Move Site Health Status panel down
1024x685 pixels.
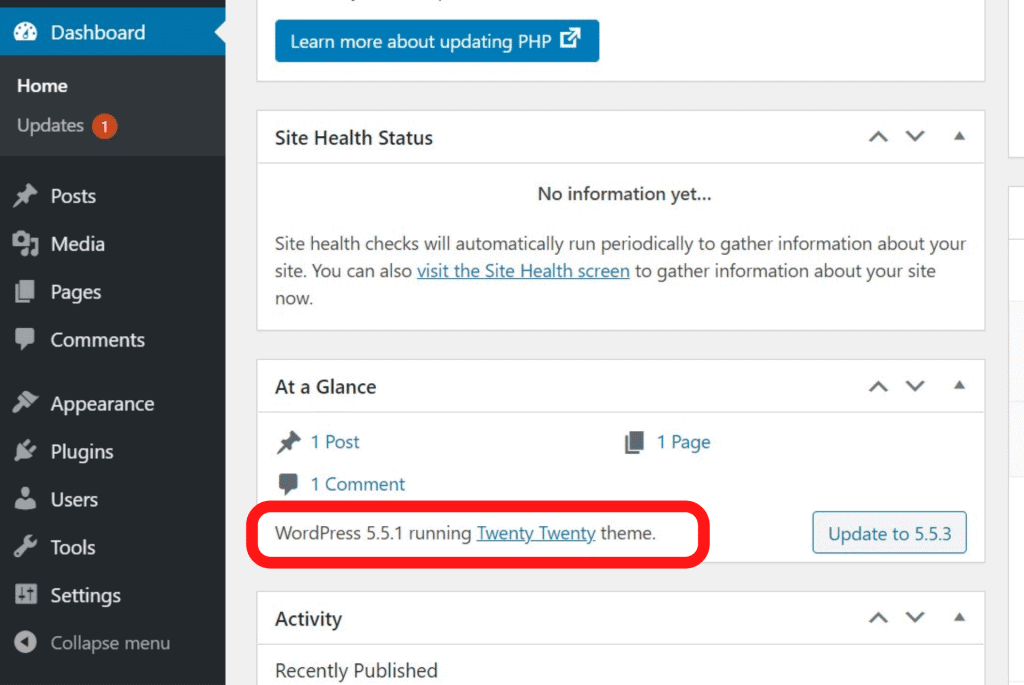[915, 136]
